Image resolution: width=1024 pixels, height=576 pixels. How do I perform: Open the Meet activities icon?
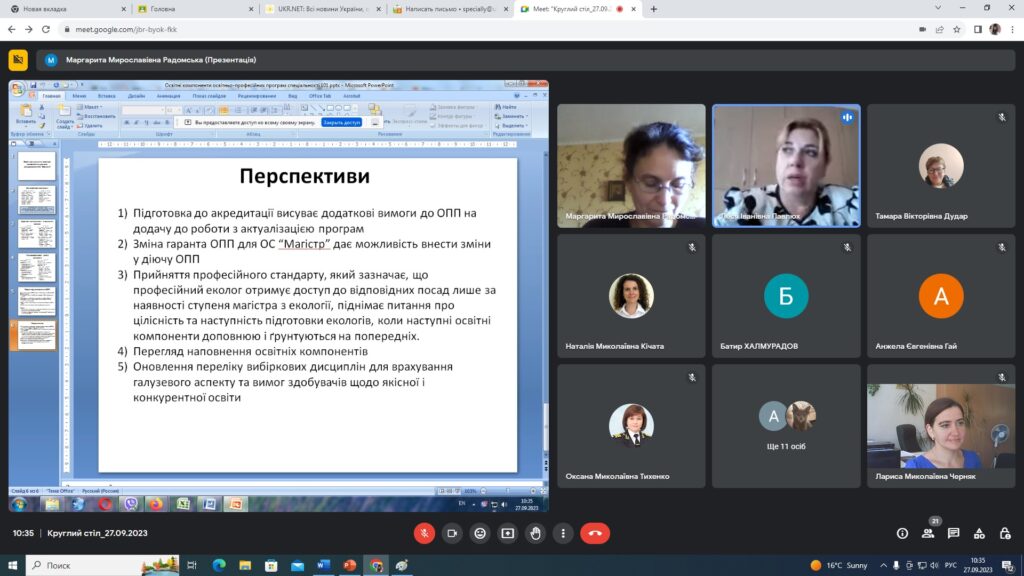pyautogui.click(x=980, y=533)
